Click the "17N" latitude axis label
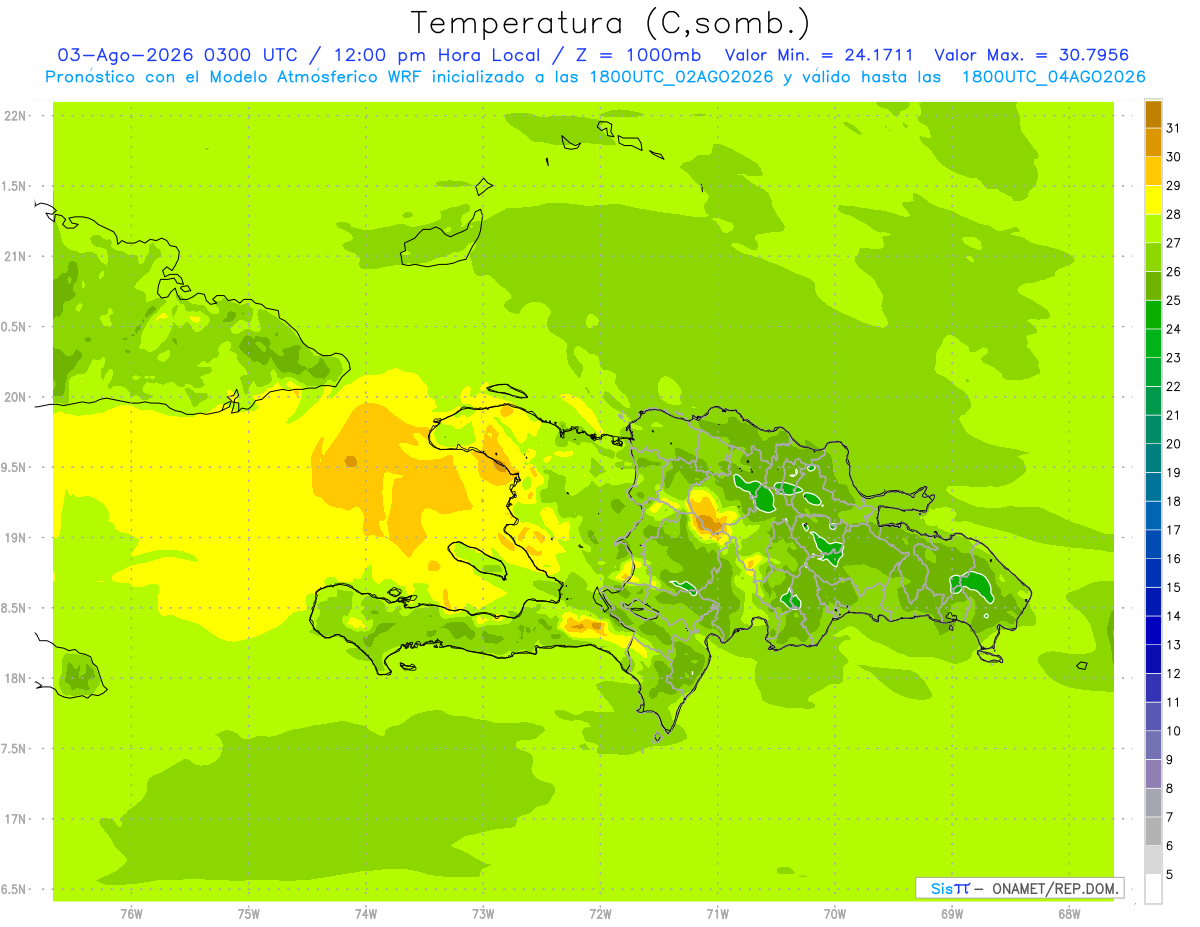Screen dimensions: 1200x927 click(x=16, y=819)
